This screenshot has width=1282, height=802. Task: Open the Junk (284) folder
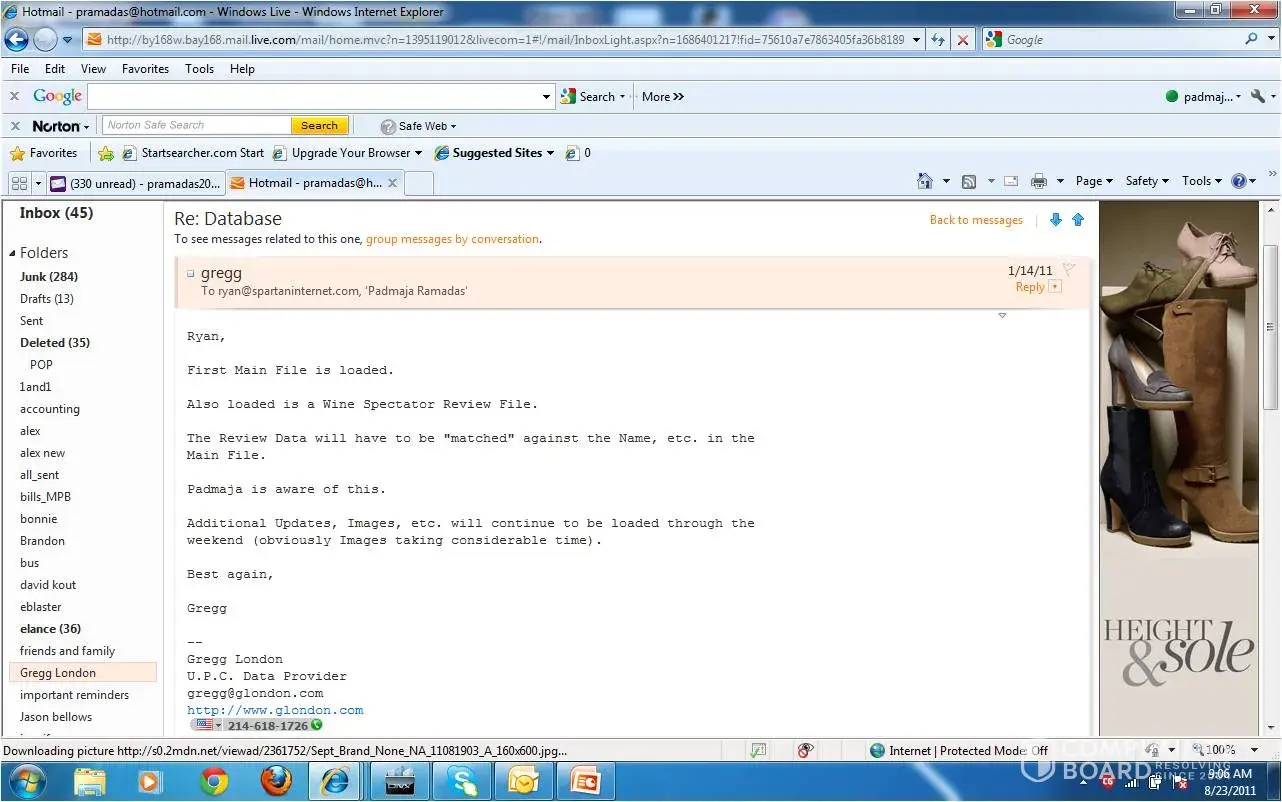pos(49,277)
